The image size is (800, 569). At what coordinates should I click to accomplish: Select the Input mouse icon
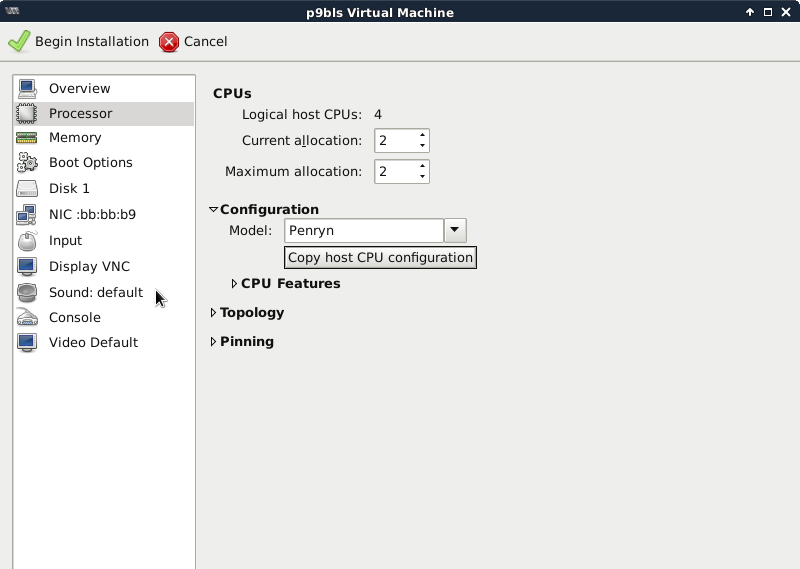(27, 241)
